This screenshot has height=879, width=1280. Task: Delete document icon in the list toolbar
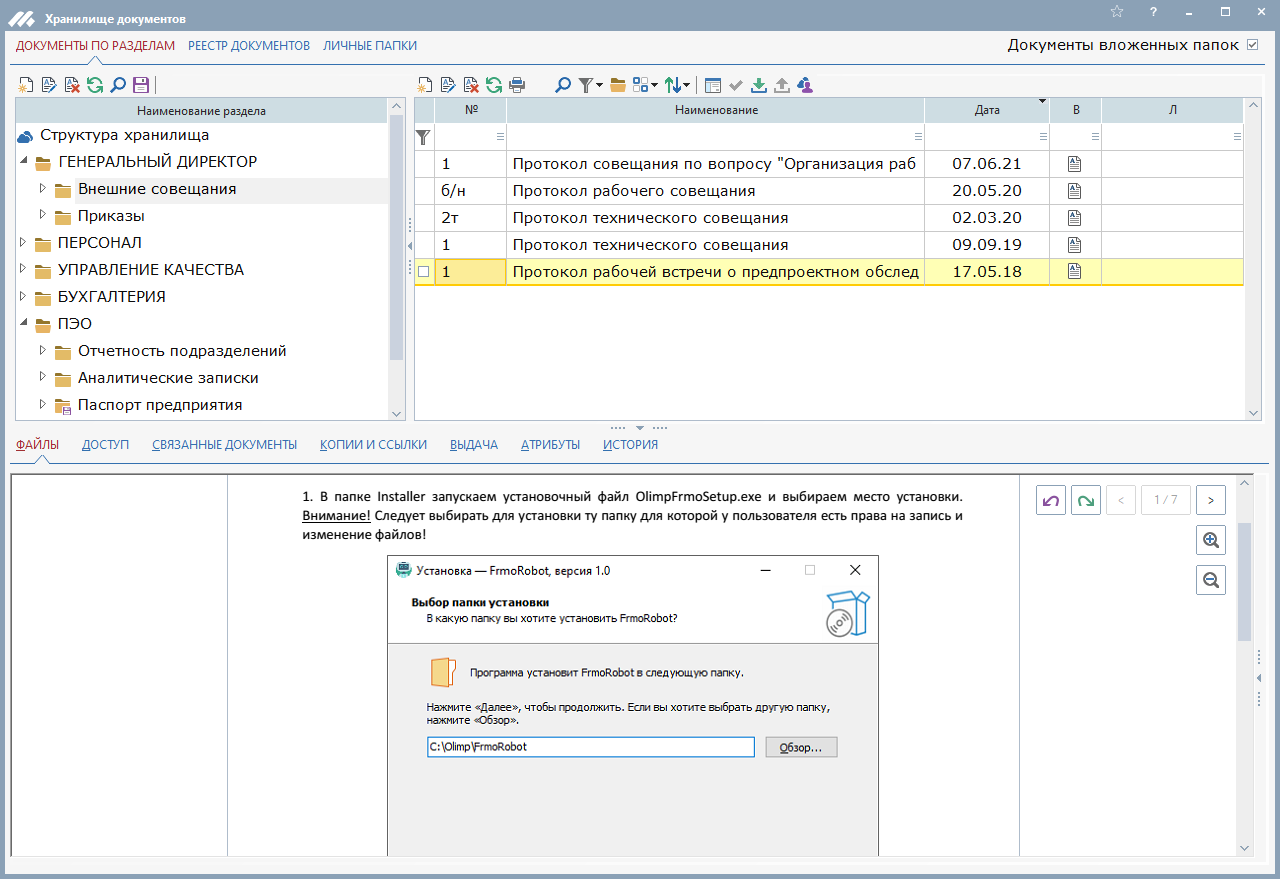(471, 85)
